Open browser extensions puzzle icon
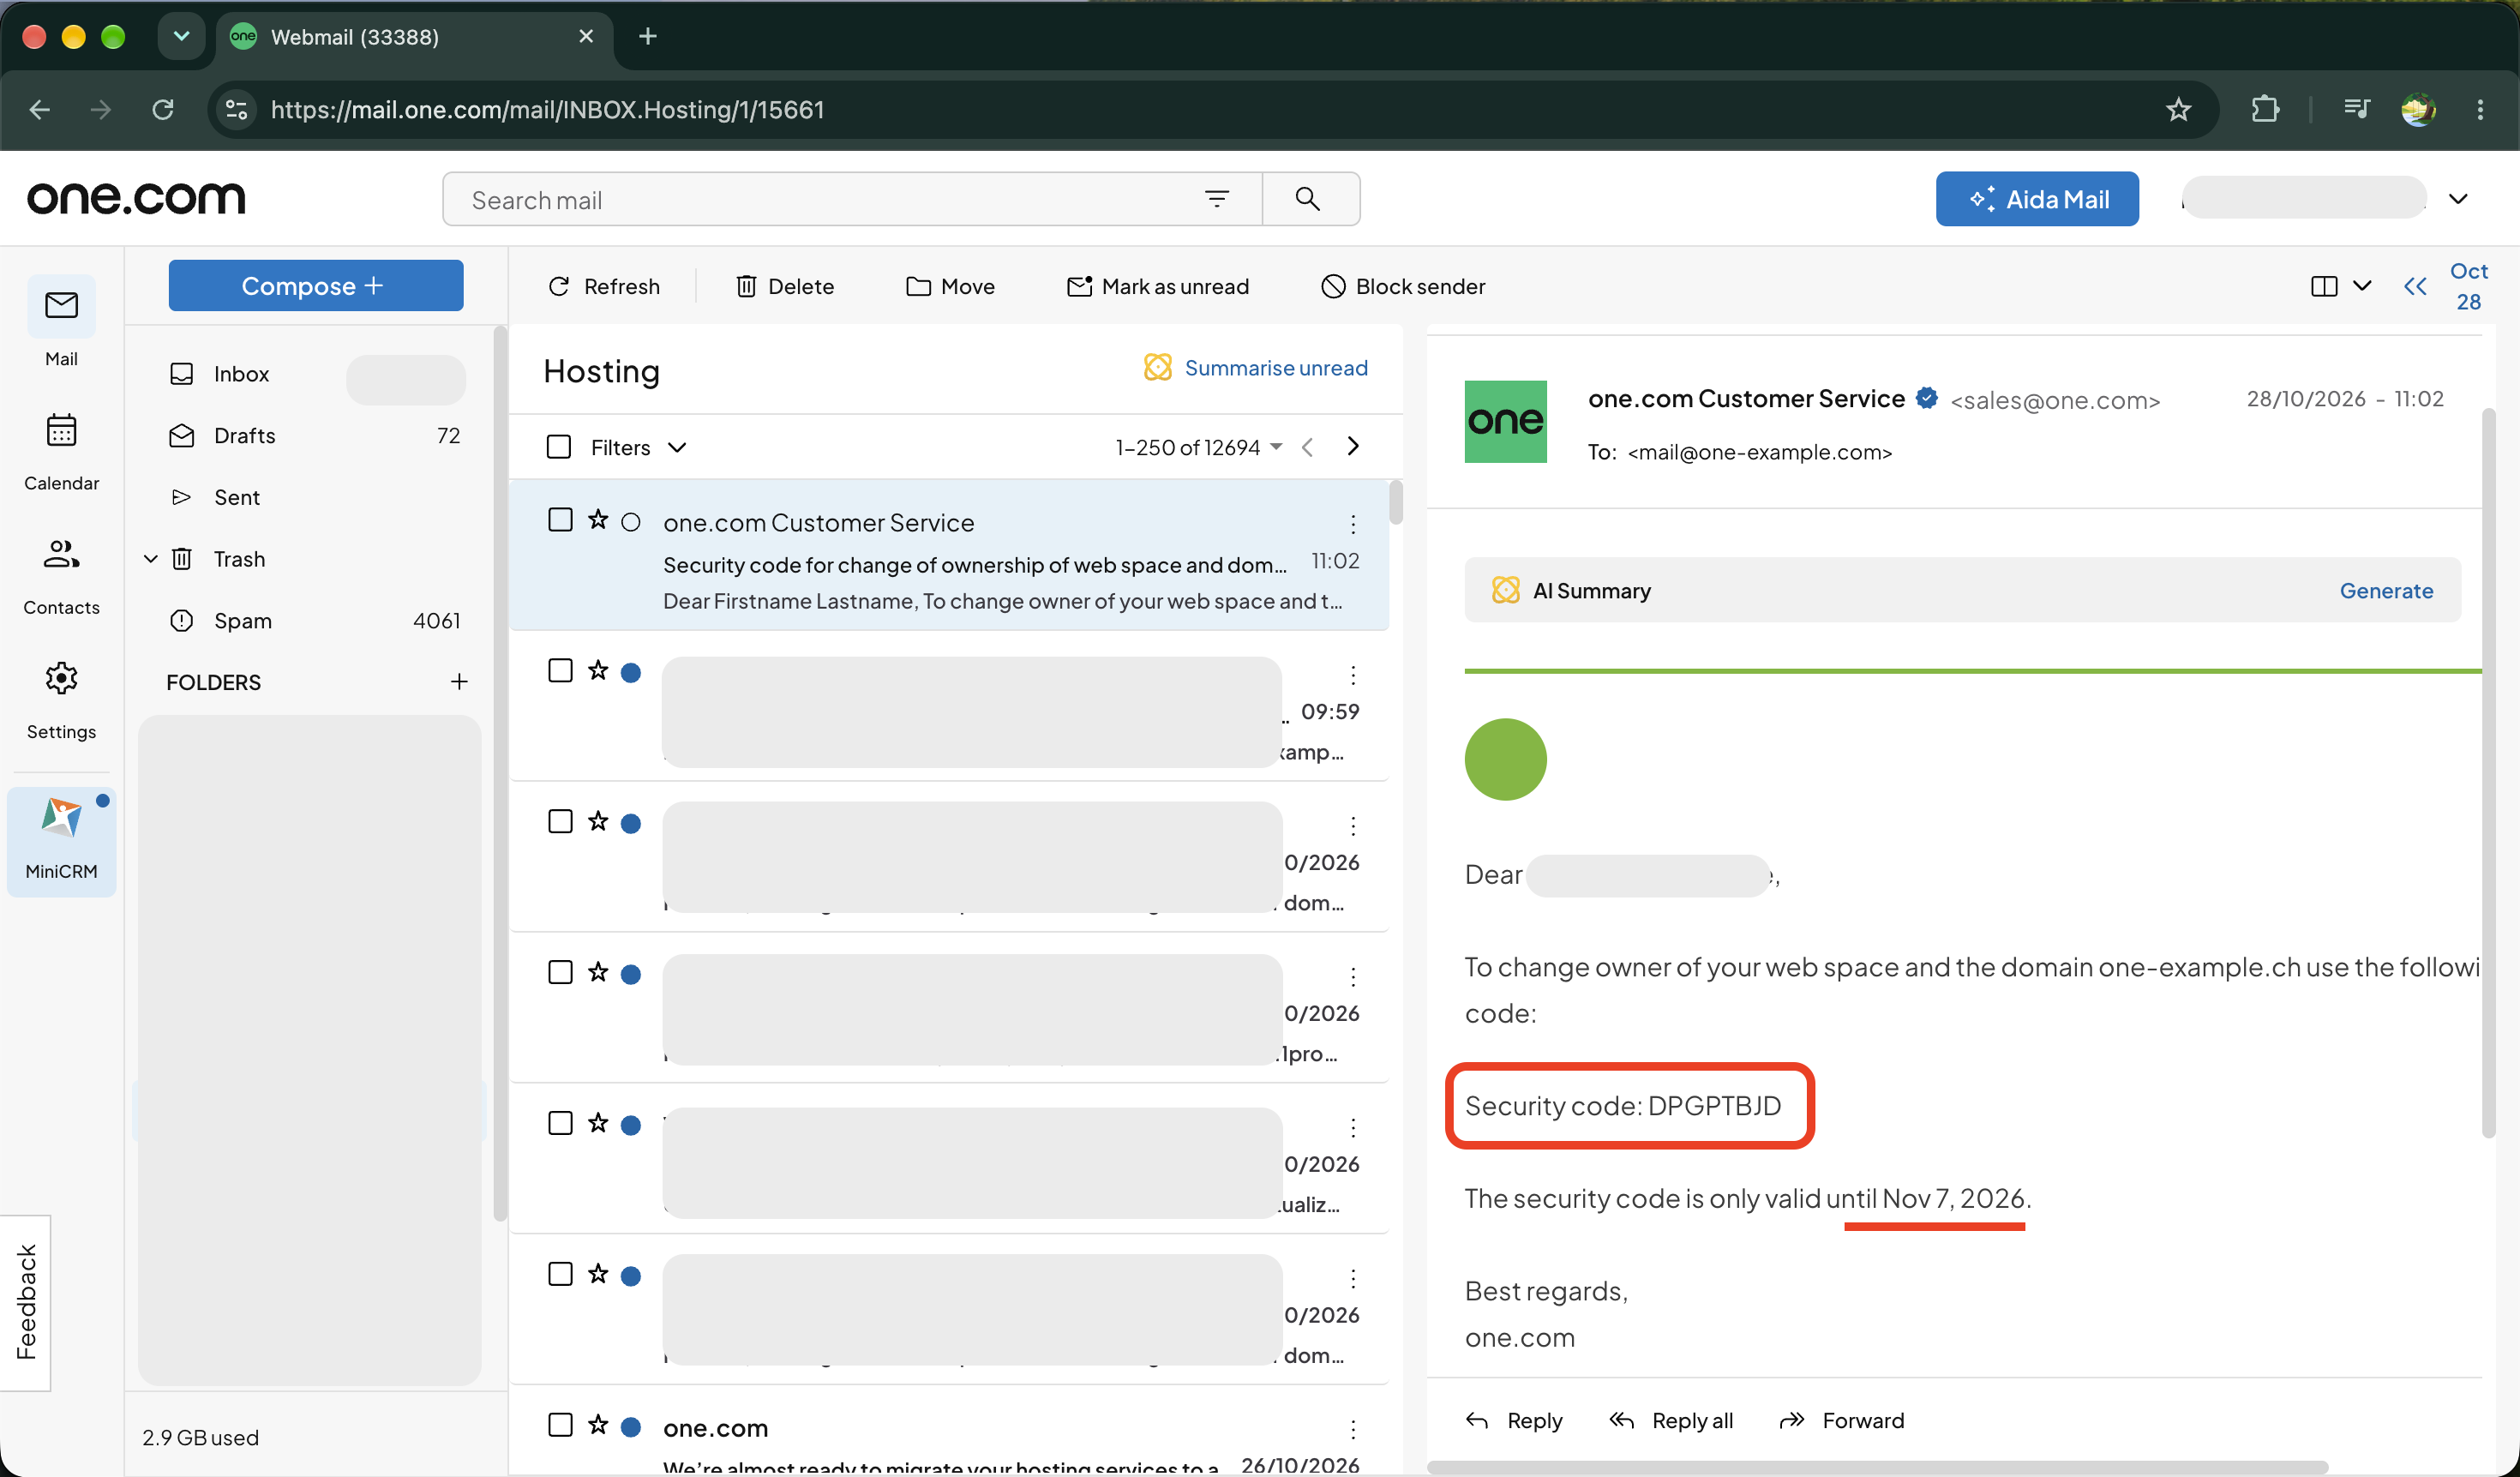 (2265, 109)
